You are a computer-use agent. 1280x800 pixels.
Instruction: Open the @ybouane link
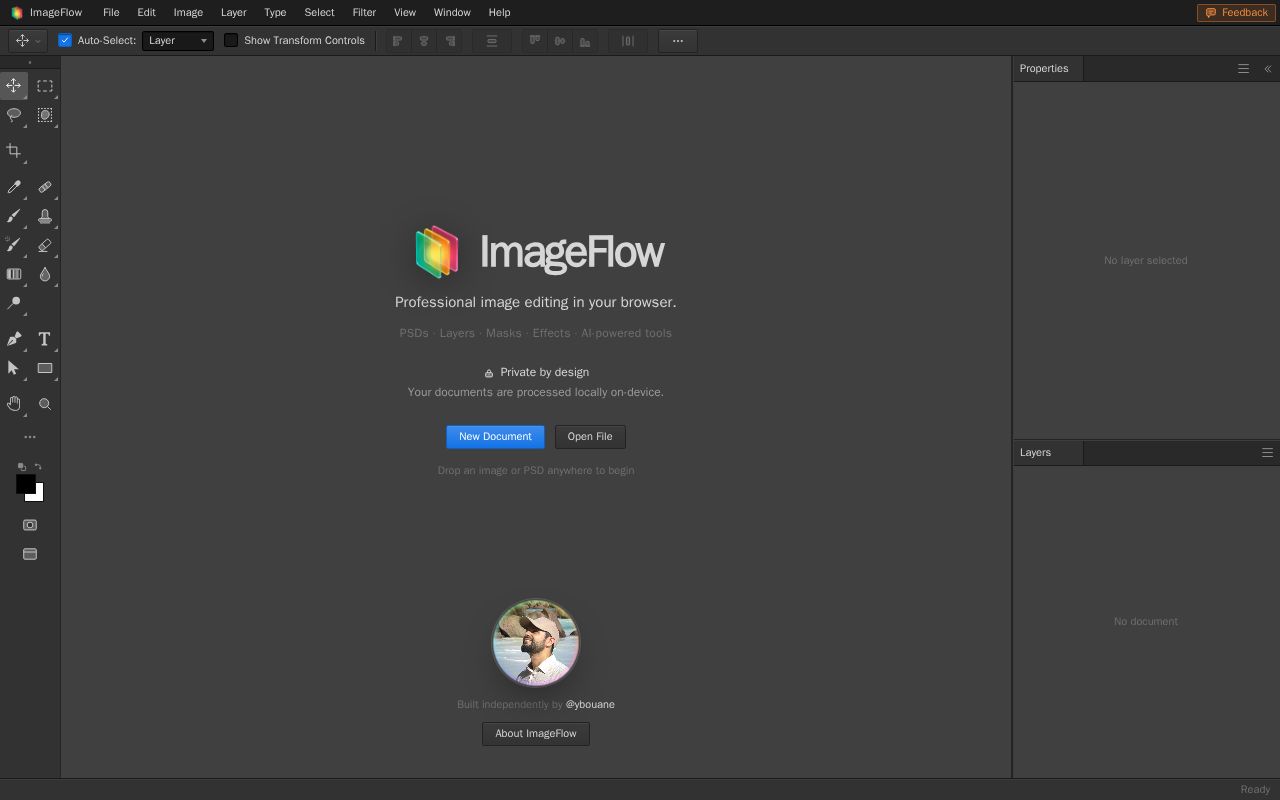pos(590,705)
